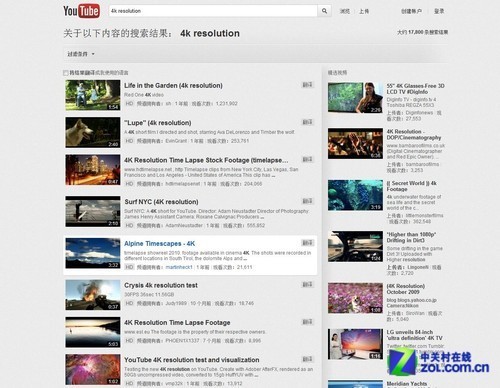Click the Lupe wolf video thumbnail
Viewport: 500px width, 388px height.
tap(93, 132)
